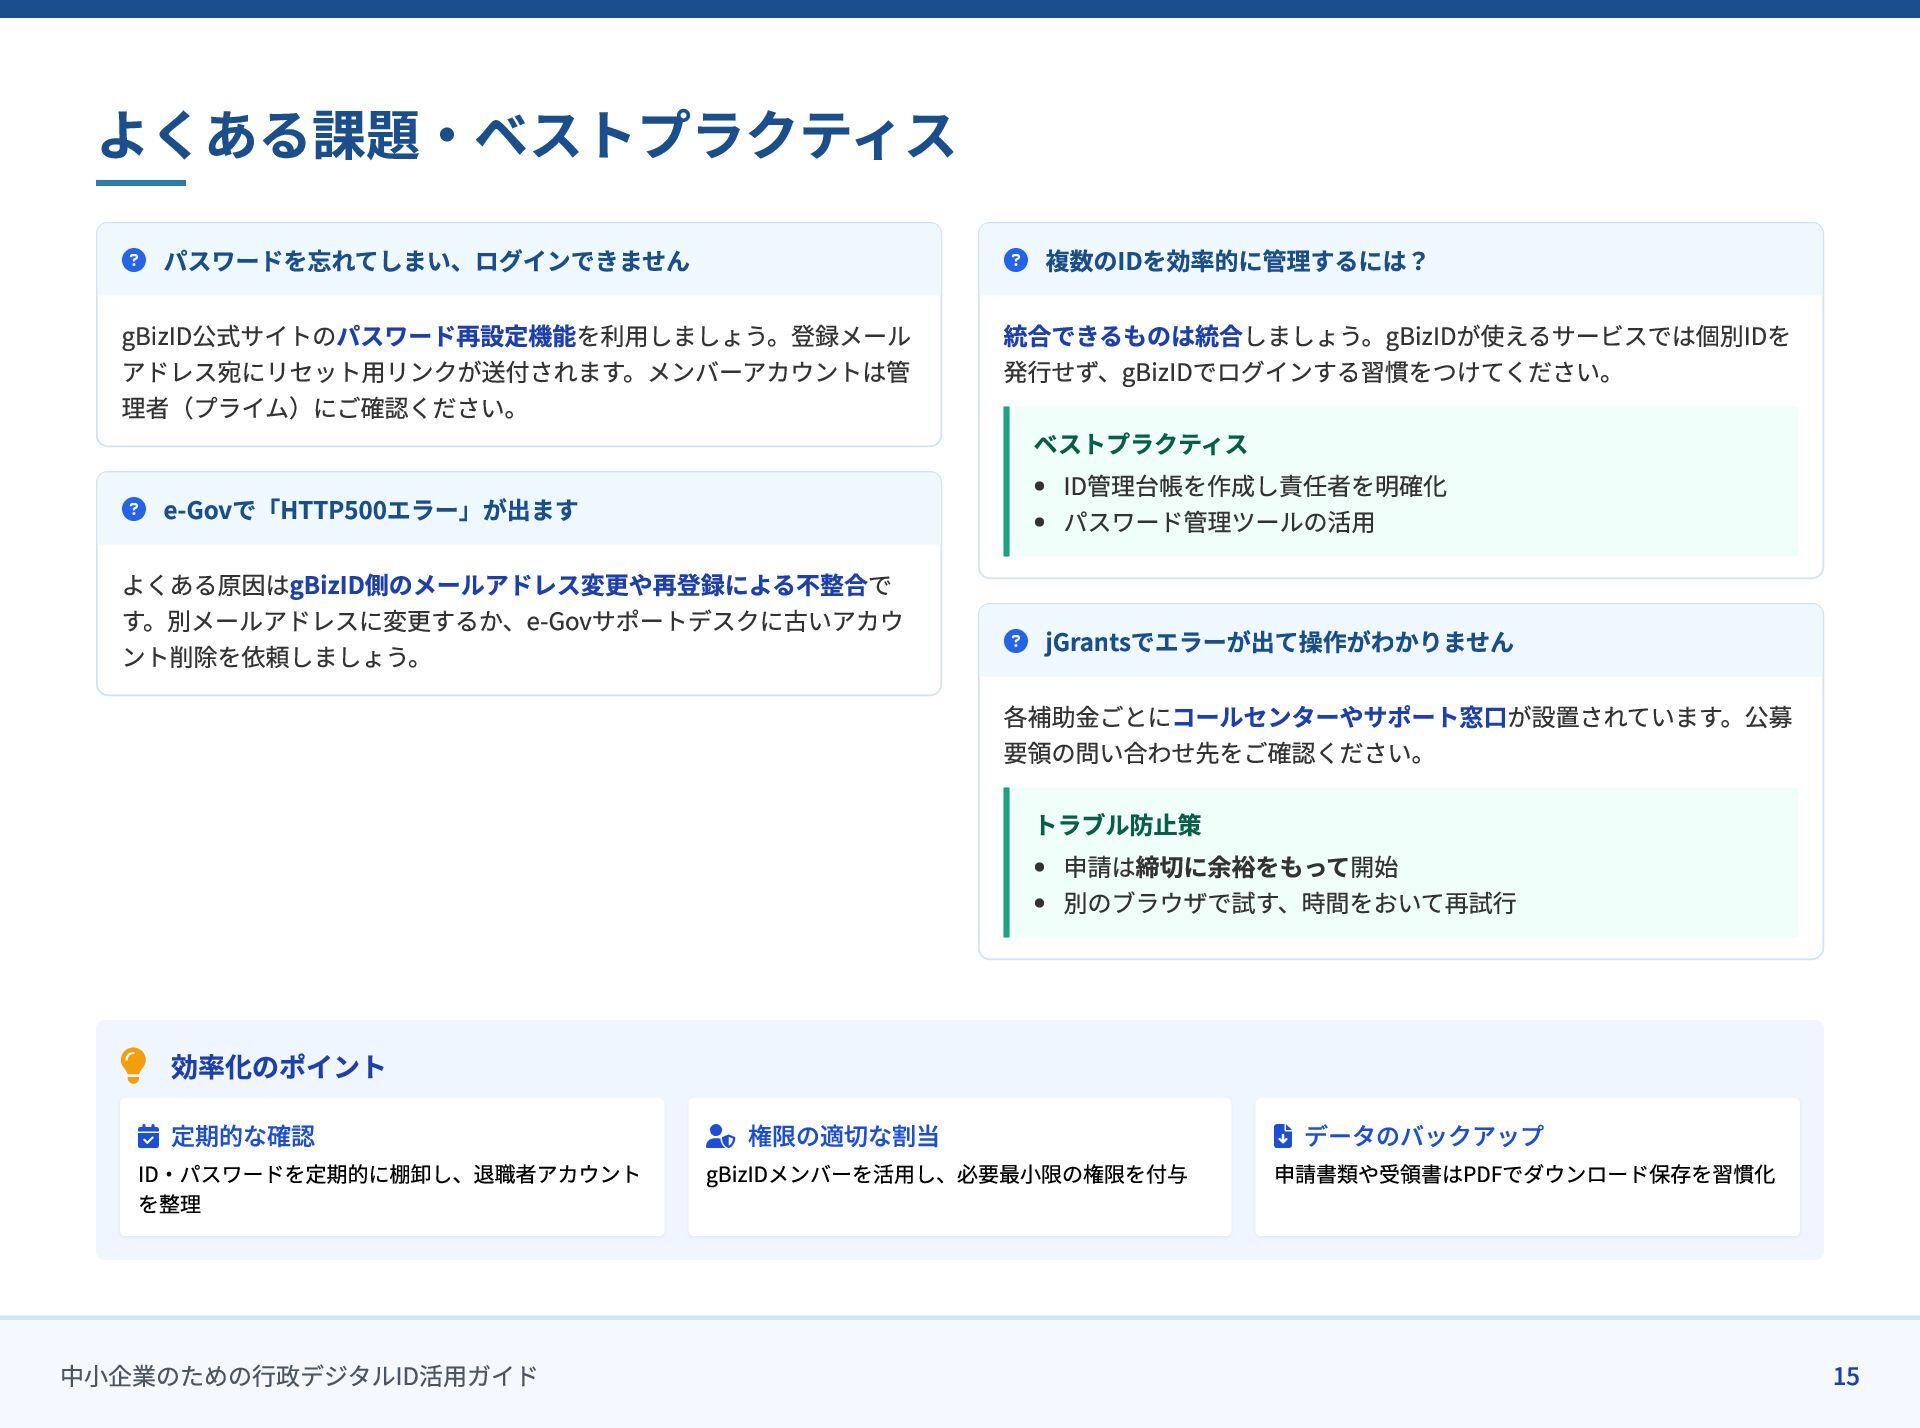Click the 効率化のポイント section title
Viewport: 1920px width, 1428px height.
(277, 1067)
